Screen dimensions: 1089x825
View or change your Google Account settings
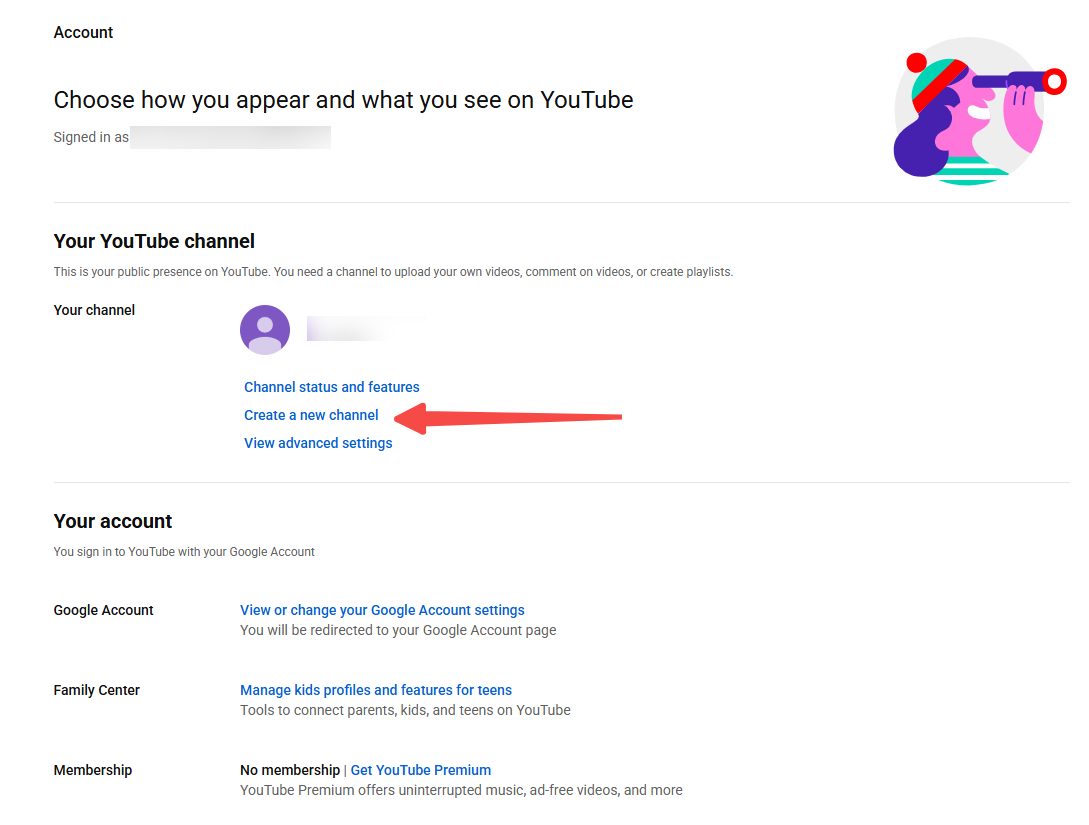pos(381,610)
